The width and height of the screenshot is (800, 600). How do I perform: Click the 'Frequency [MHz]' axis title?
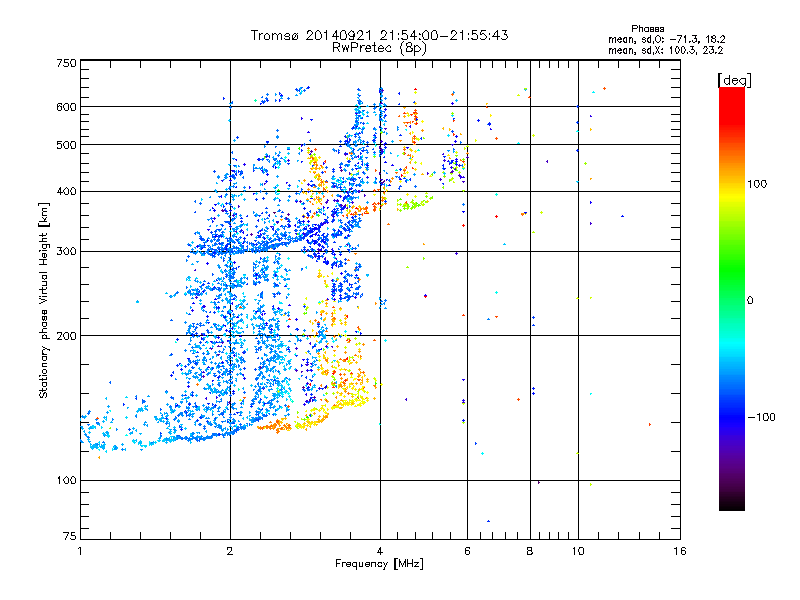coord(379,564)
